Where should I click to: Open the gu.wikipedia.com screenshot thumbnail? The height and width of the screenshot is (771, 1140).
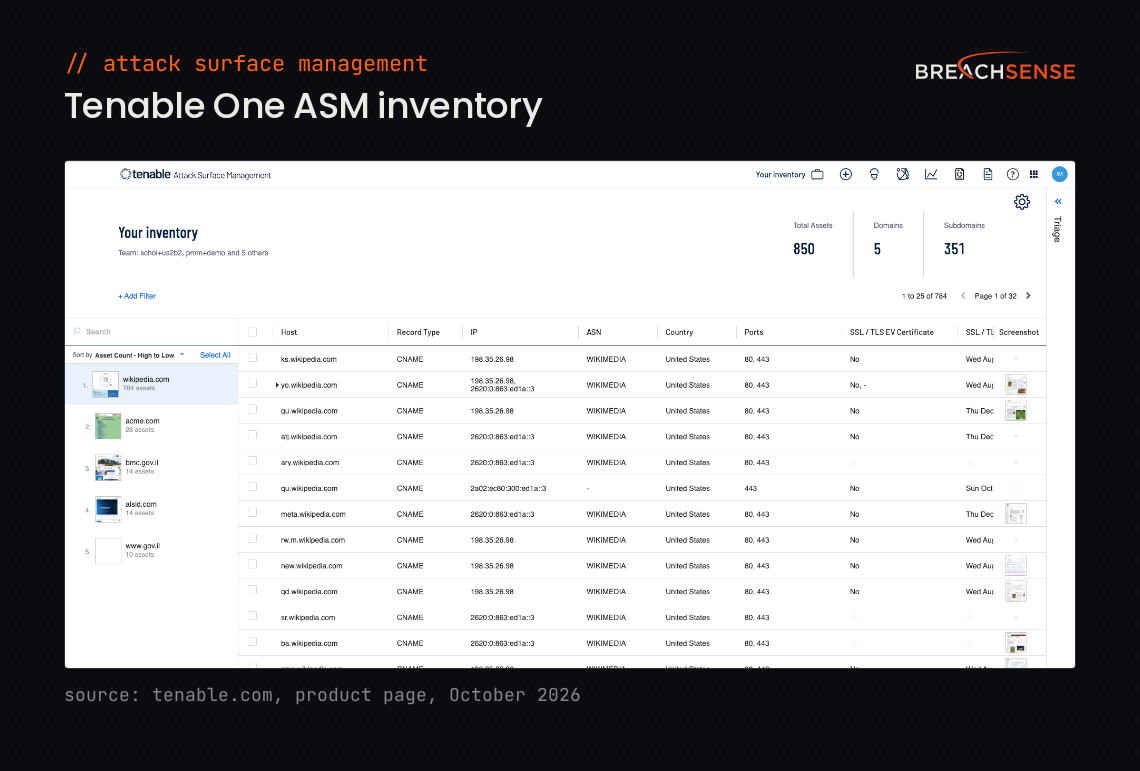tap(1016, 410)
